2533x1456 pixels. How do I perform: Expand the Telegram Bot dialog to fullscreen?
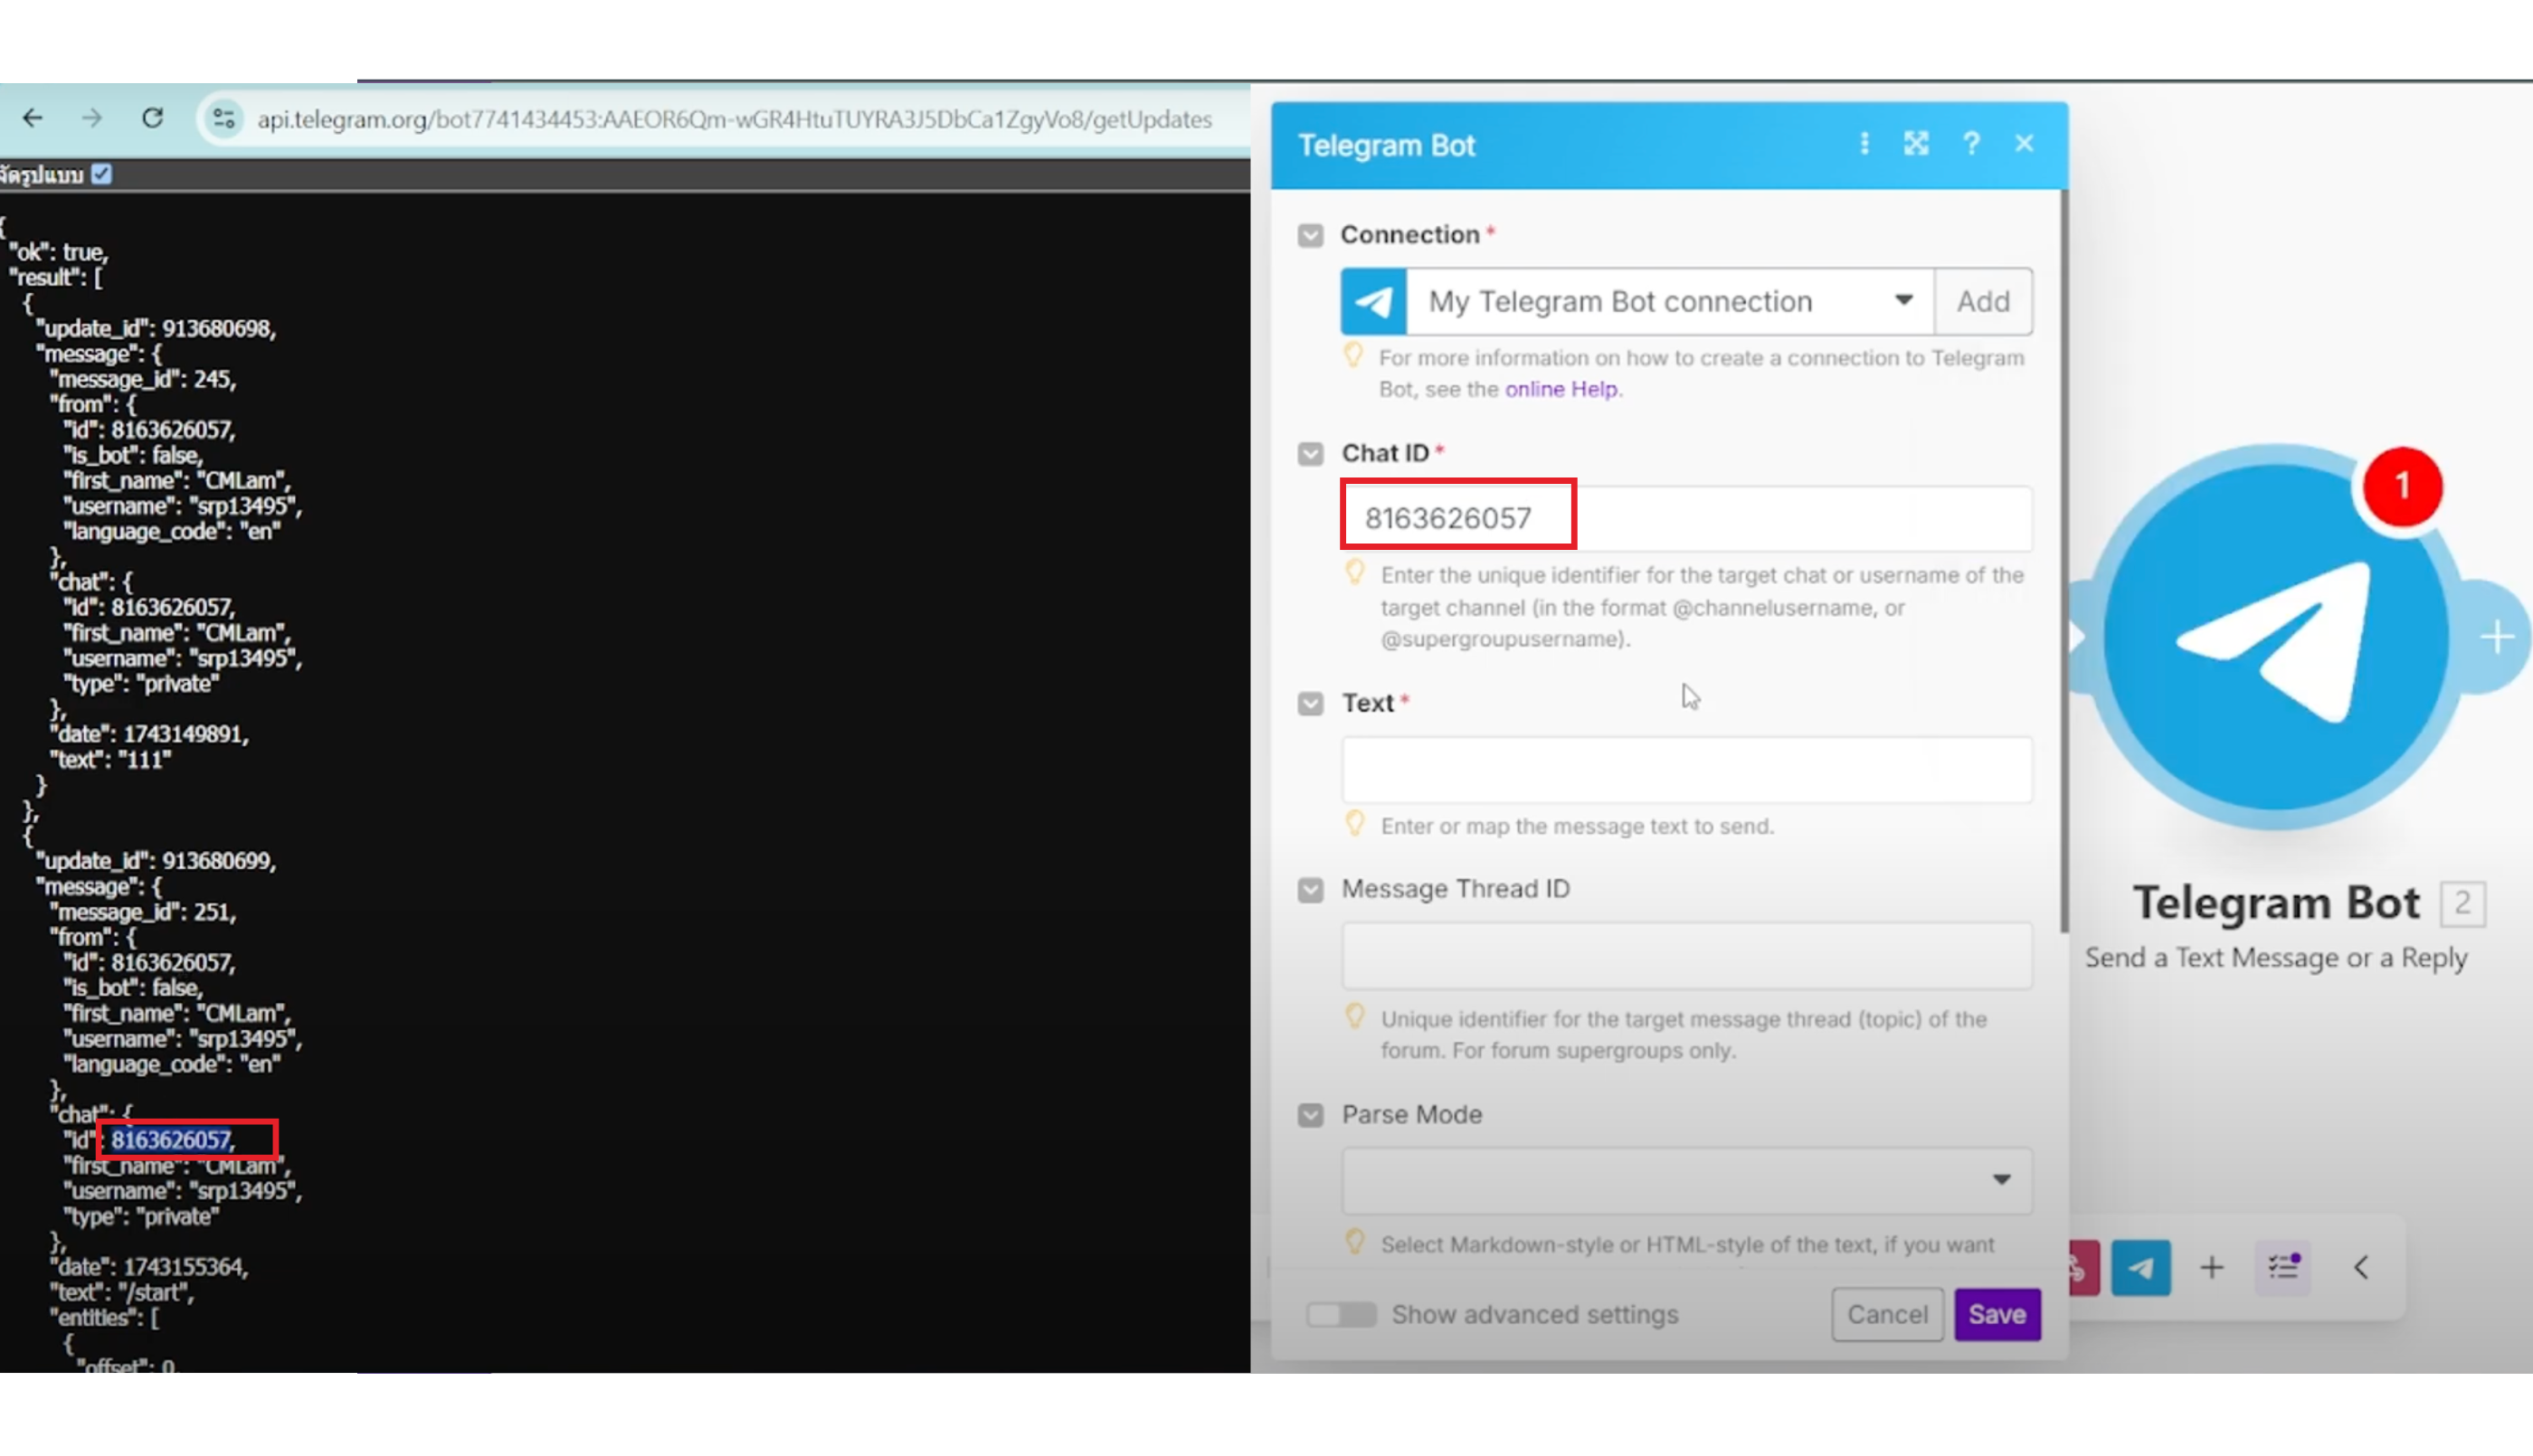(1916, 144)
